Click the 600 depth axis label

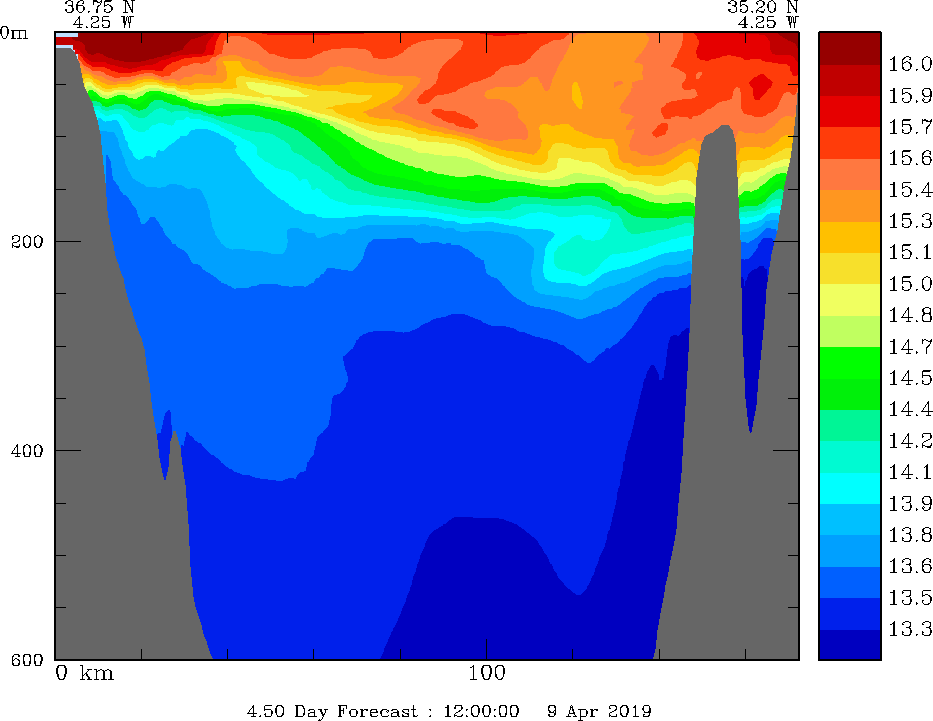27,660
